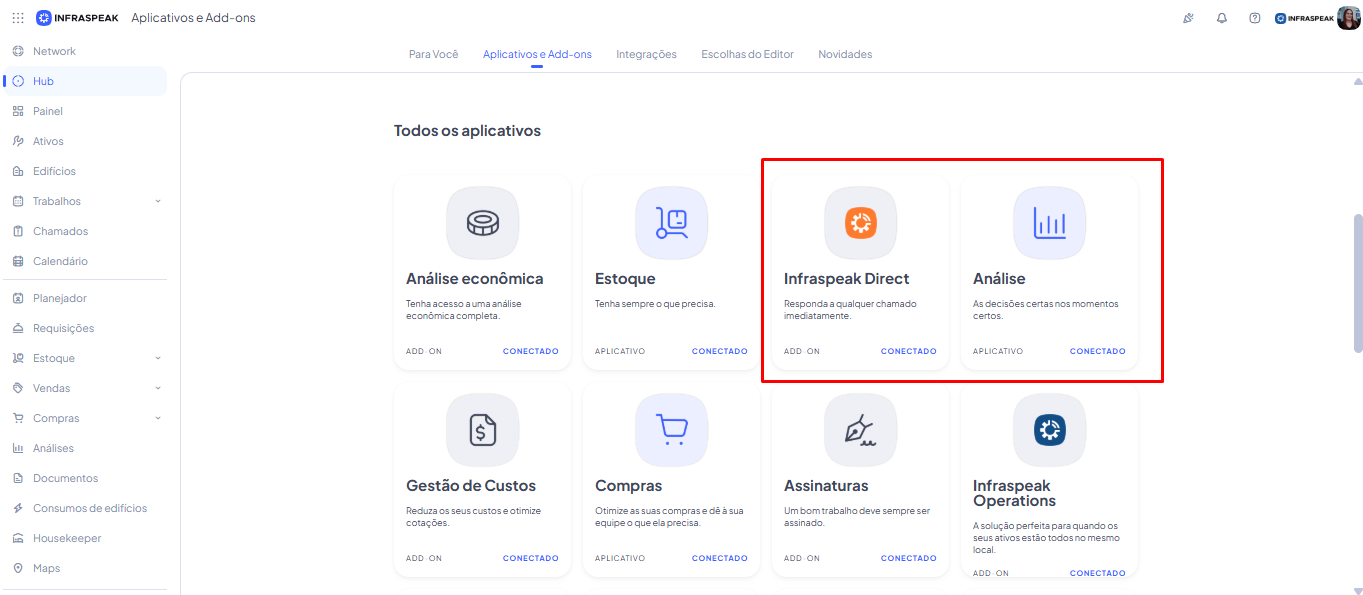
Task: Open the notifications bell
Action: click(x=1222, y=18)
